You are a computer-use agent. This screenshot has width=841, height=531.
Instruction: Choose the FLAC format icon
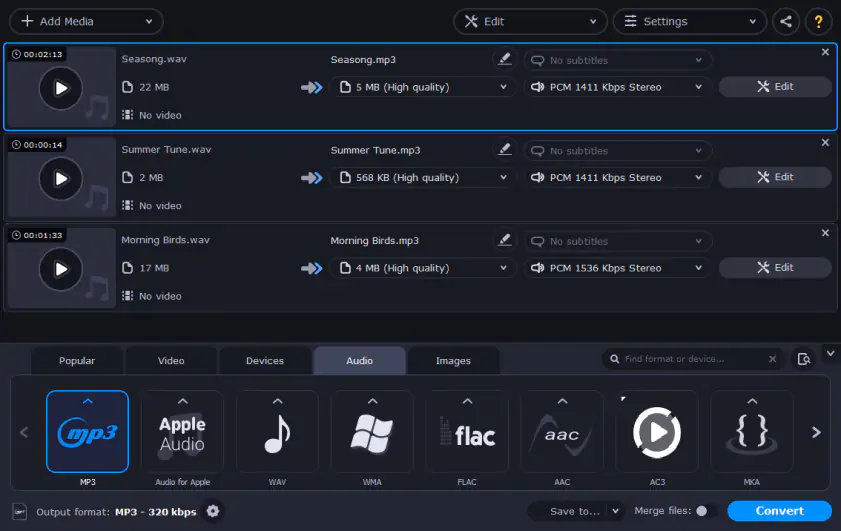tap(467, 431)
